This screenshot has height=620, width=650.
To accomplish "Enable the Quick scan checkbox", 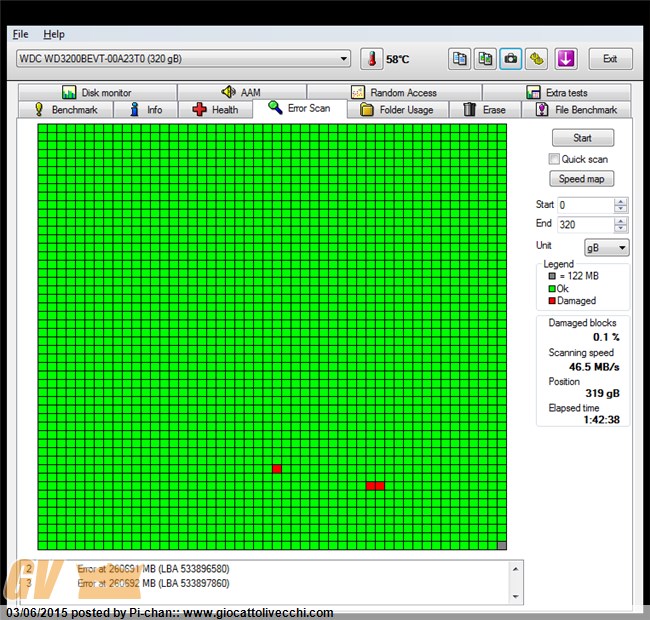I will tap(554, 159).
